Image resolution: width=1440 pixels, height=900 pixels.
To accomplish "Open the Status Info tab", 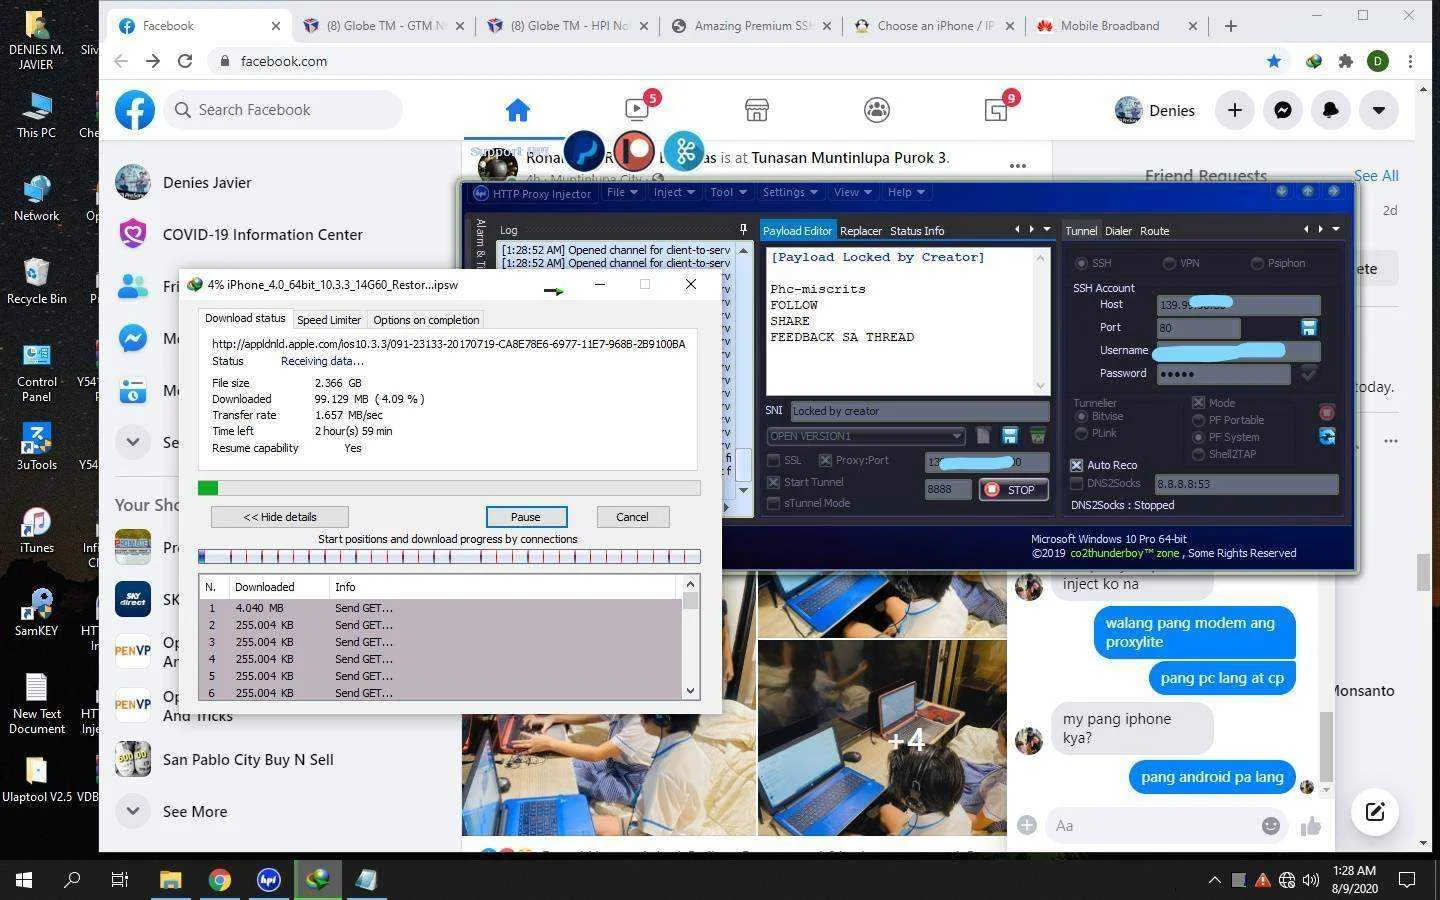I will (917, 231).
